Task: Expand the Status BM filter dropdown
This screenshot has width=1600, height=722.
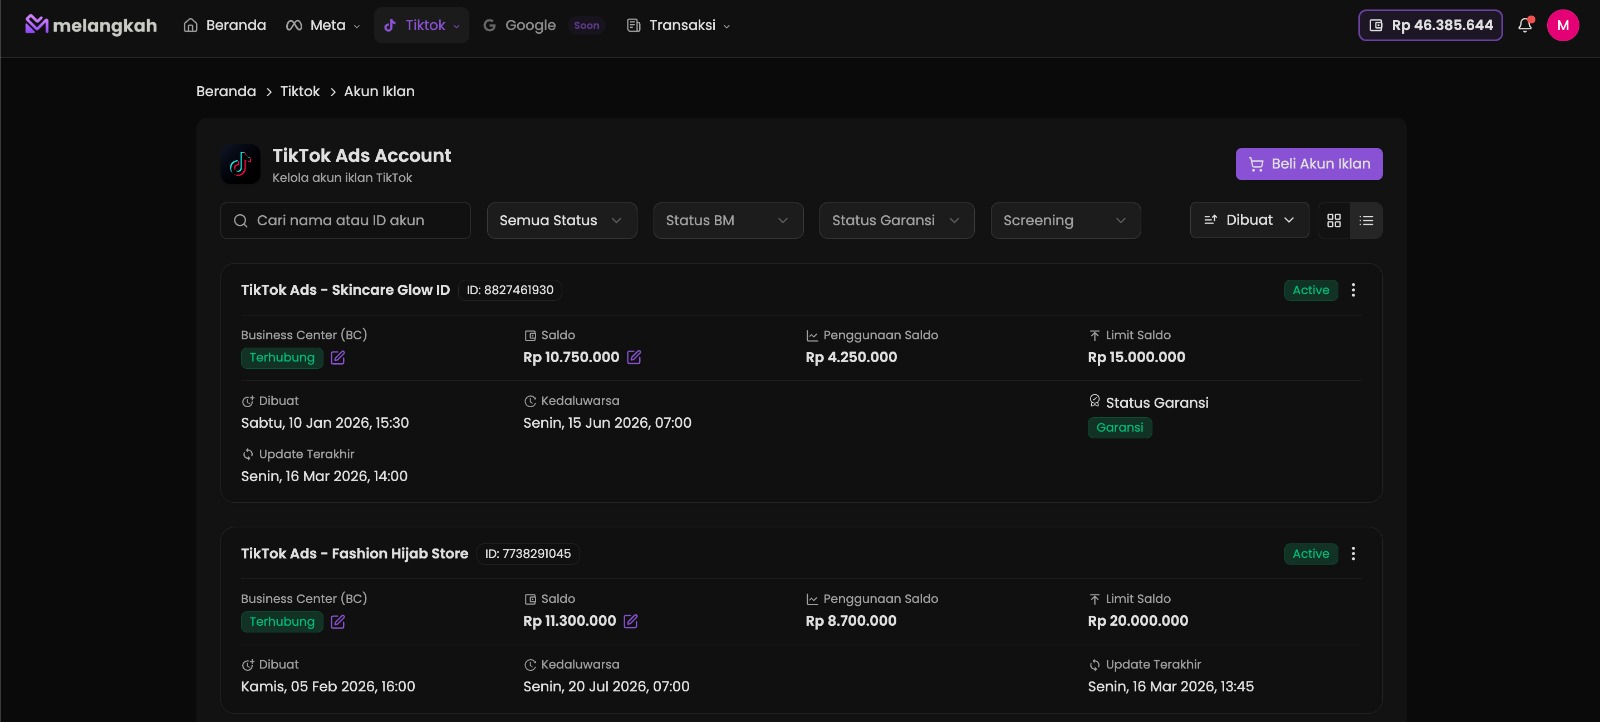Action: (728, 220)
